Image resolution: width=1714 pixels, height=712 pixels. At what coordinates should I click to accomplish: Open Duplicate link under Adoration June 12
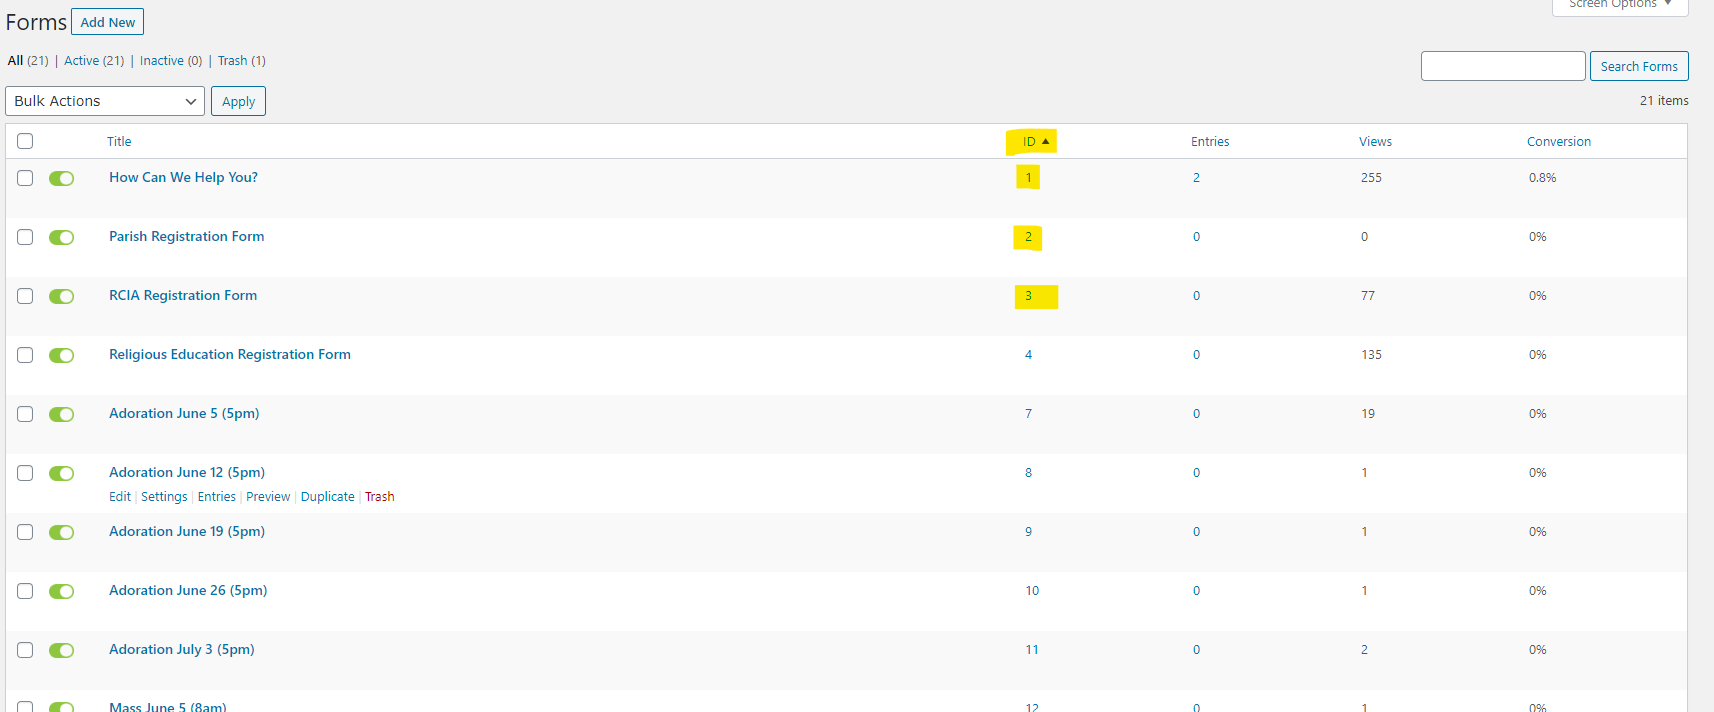coord(327,497)
